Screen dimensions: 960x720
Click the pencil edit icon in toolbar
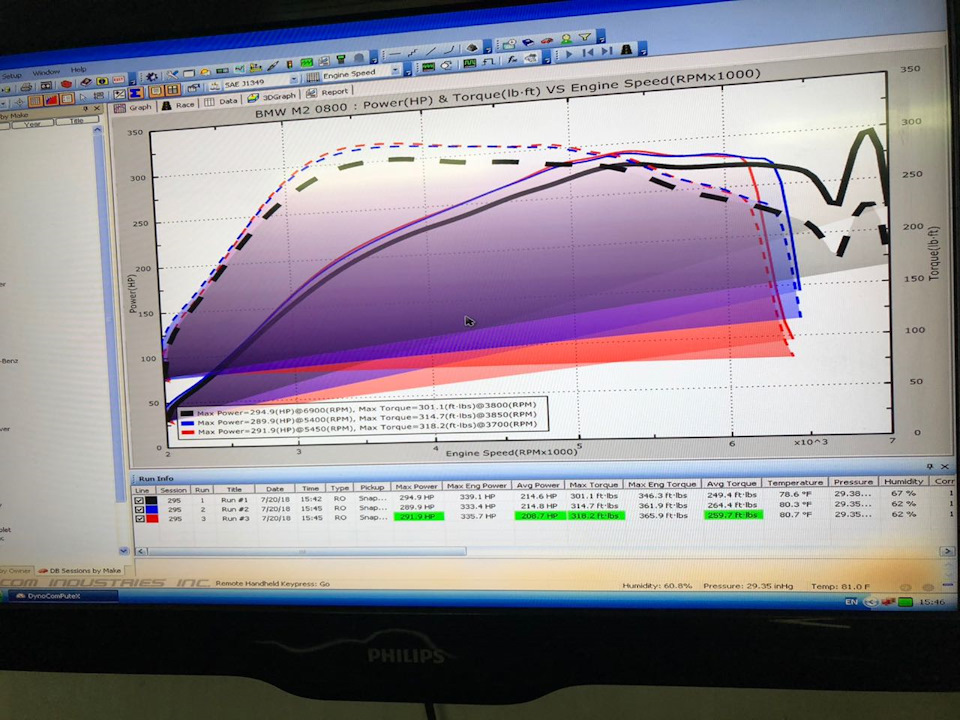(x=272, y=66)
